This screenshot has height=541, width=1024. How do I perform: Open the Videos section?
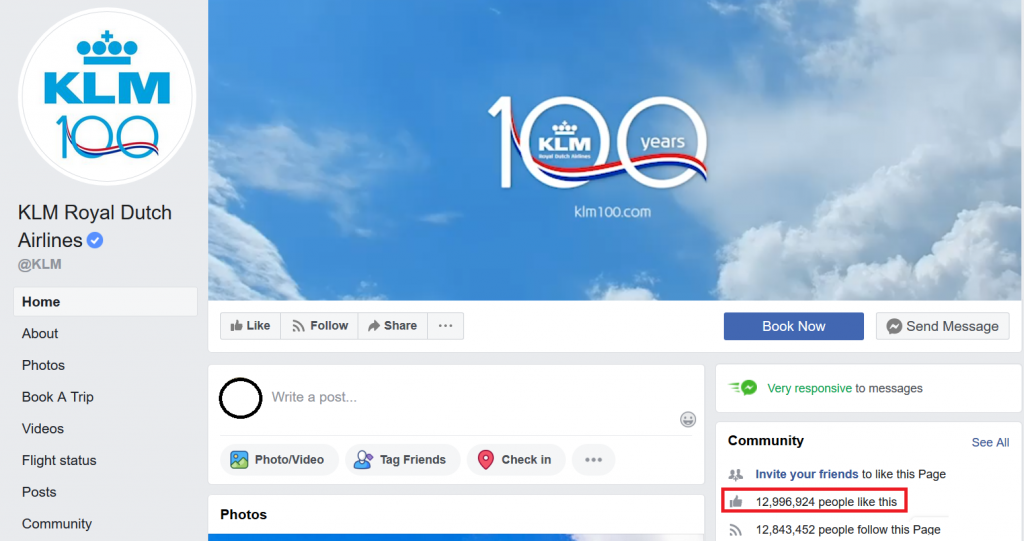[42, 429]
